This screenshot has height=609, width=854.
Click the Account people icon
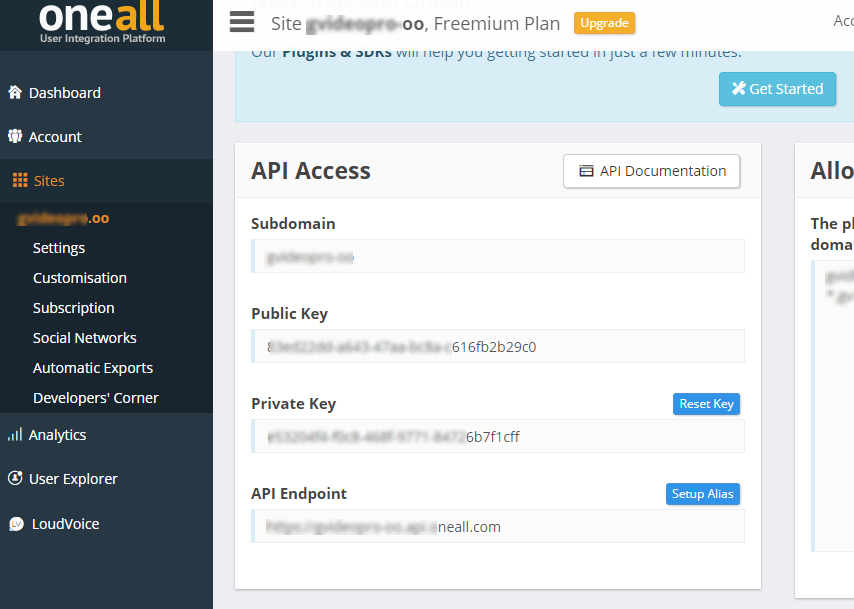pyautogui.click(x=15, y=136)
